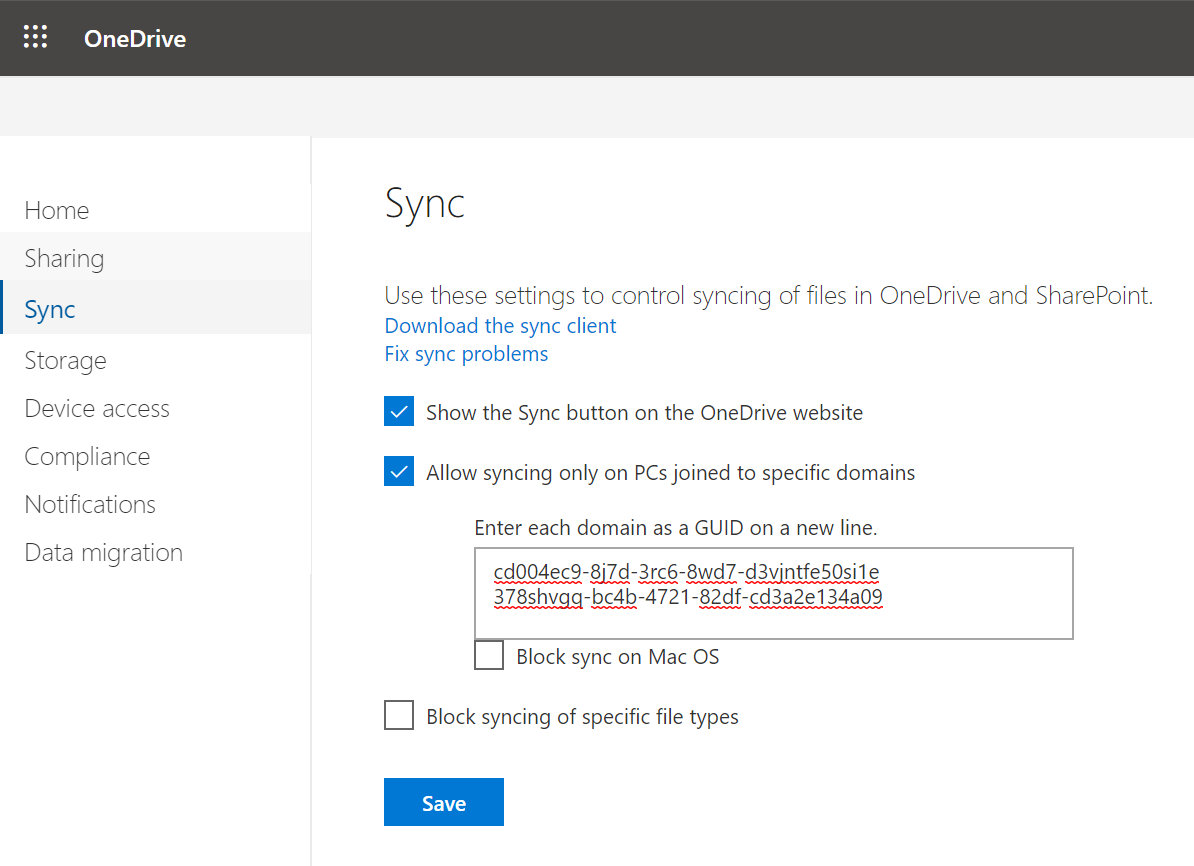This screenshot has height=866, width=1194.
Task: Click the first GUID line starting cd004ec9
Action: coord(686,572)
